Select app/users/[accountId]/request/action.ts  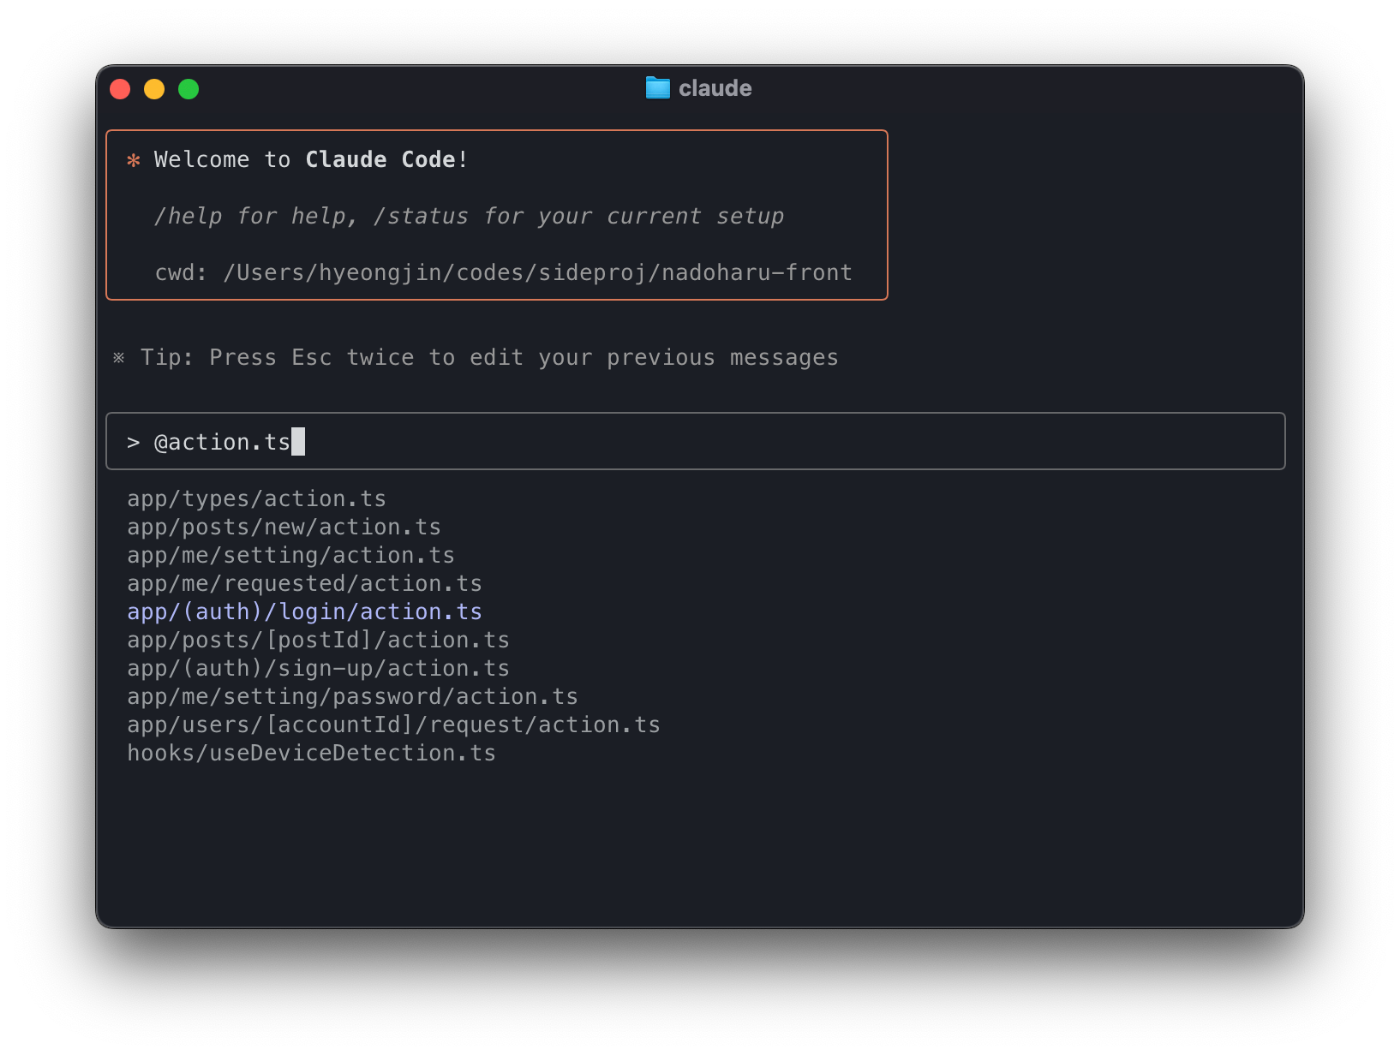click(x=393, y=725)
